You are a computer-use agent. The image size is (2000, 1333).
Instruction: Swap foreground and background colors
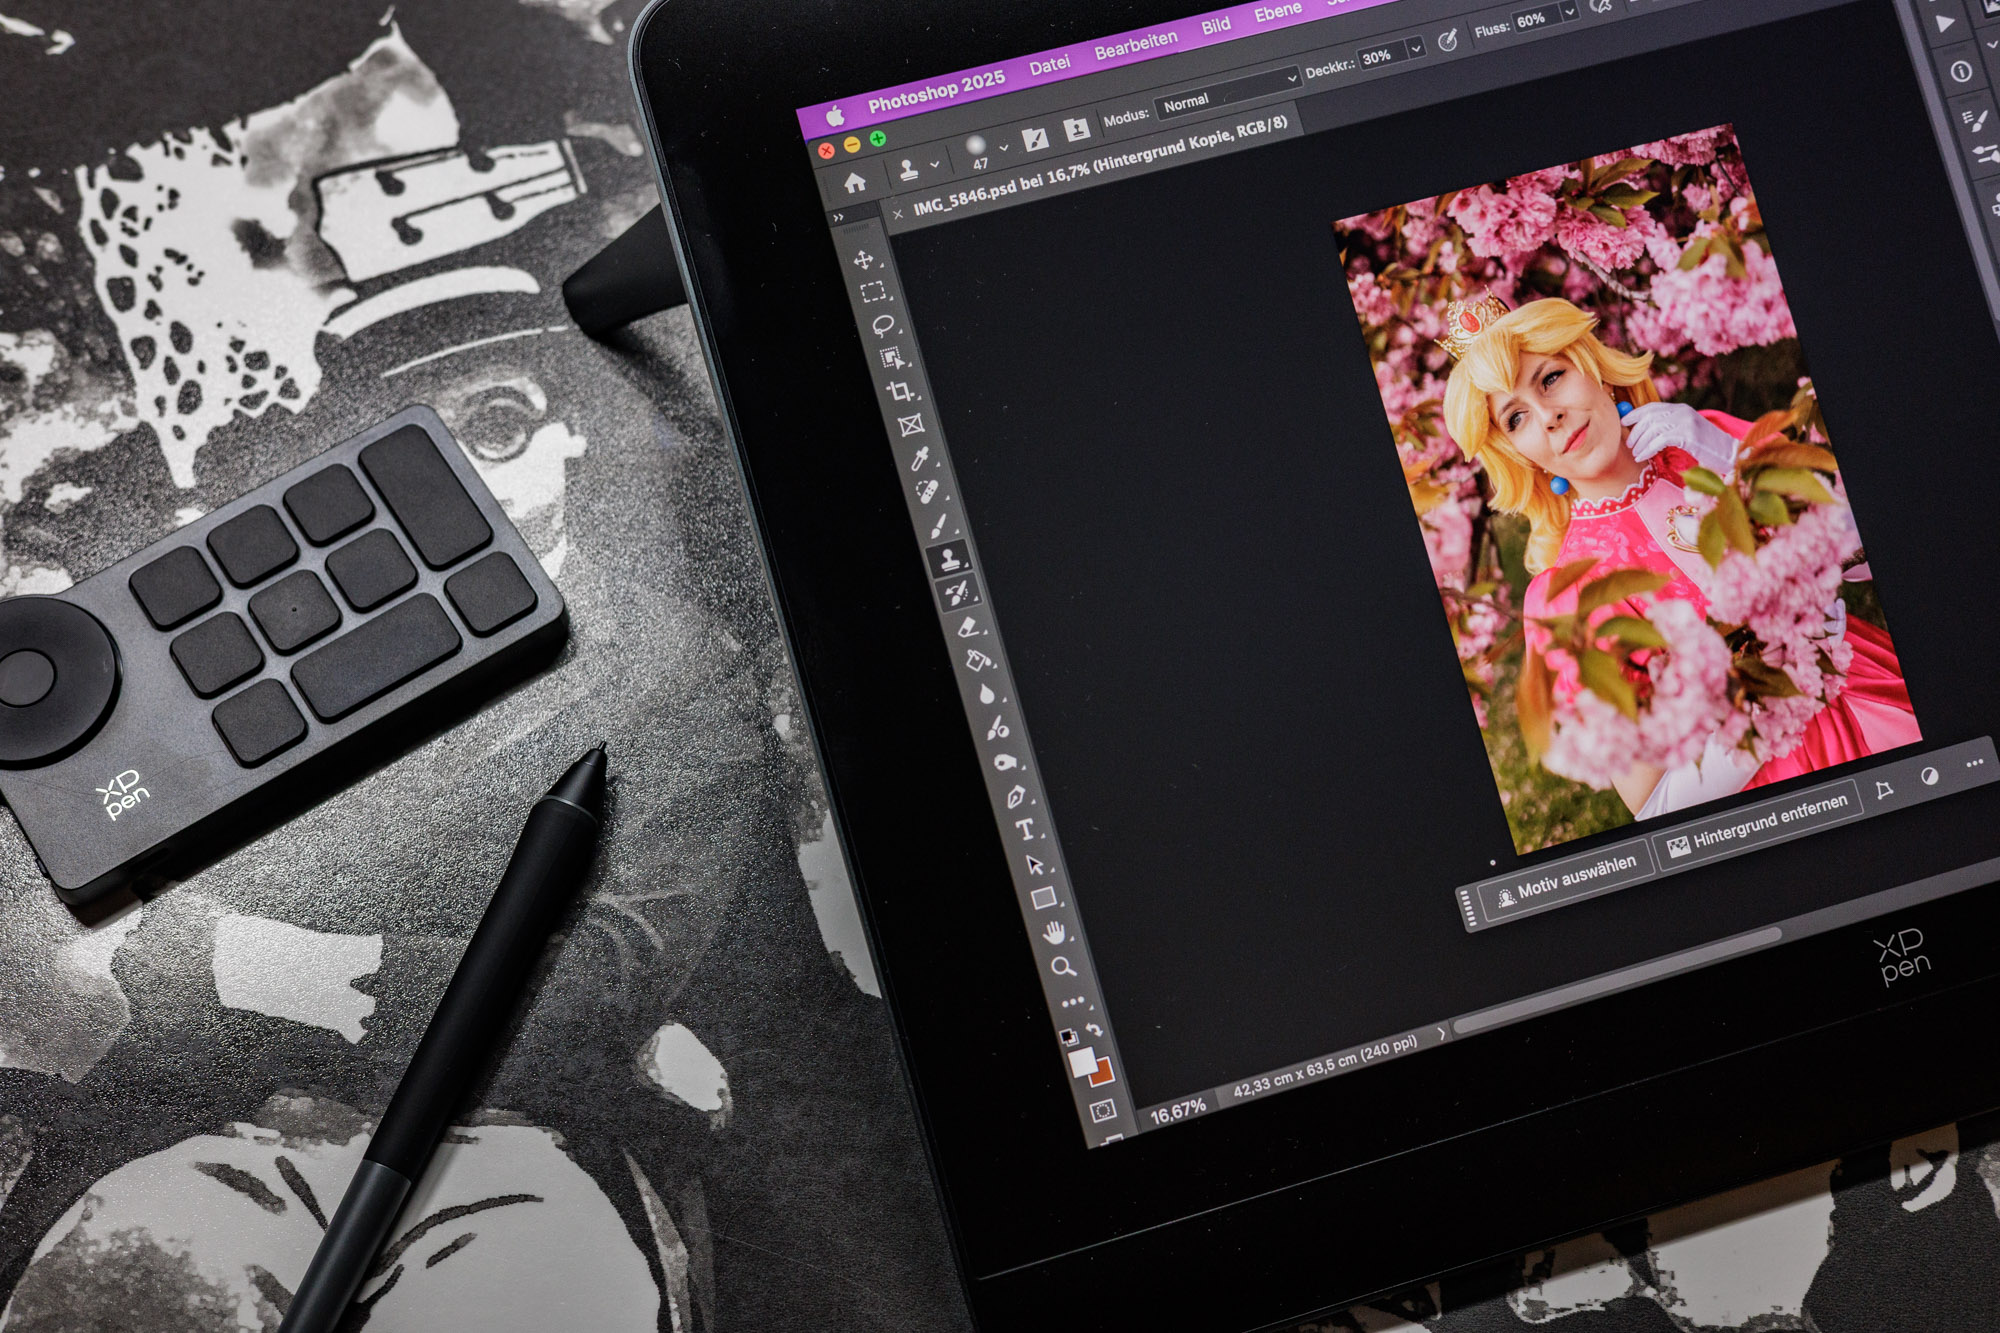(1094, 1028)
